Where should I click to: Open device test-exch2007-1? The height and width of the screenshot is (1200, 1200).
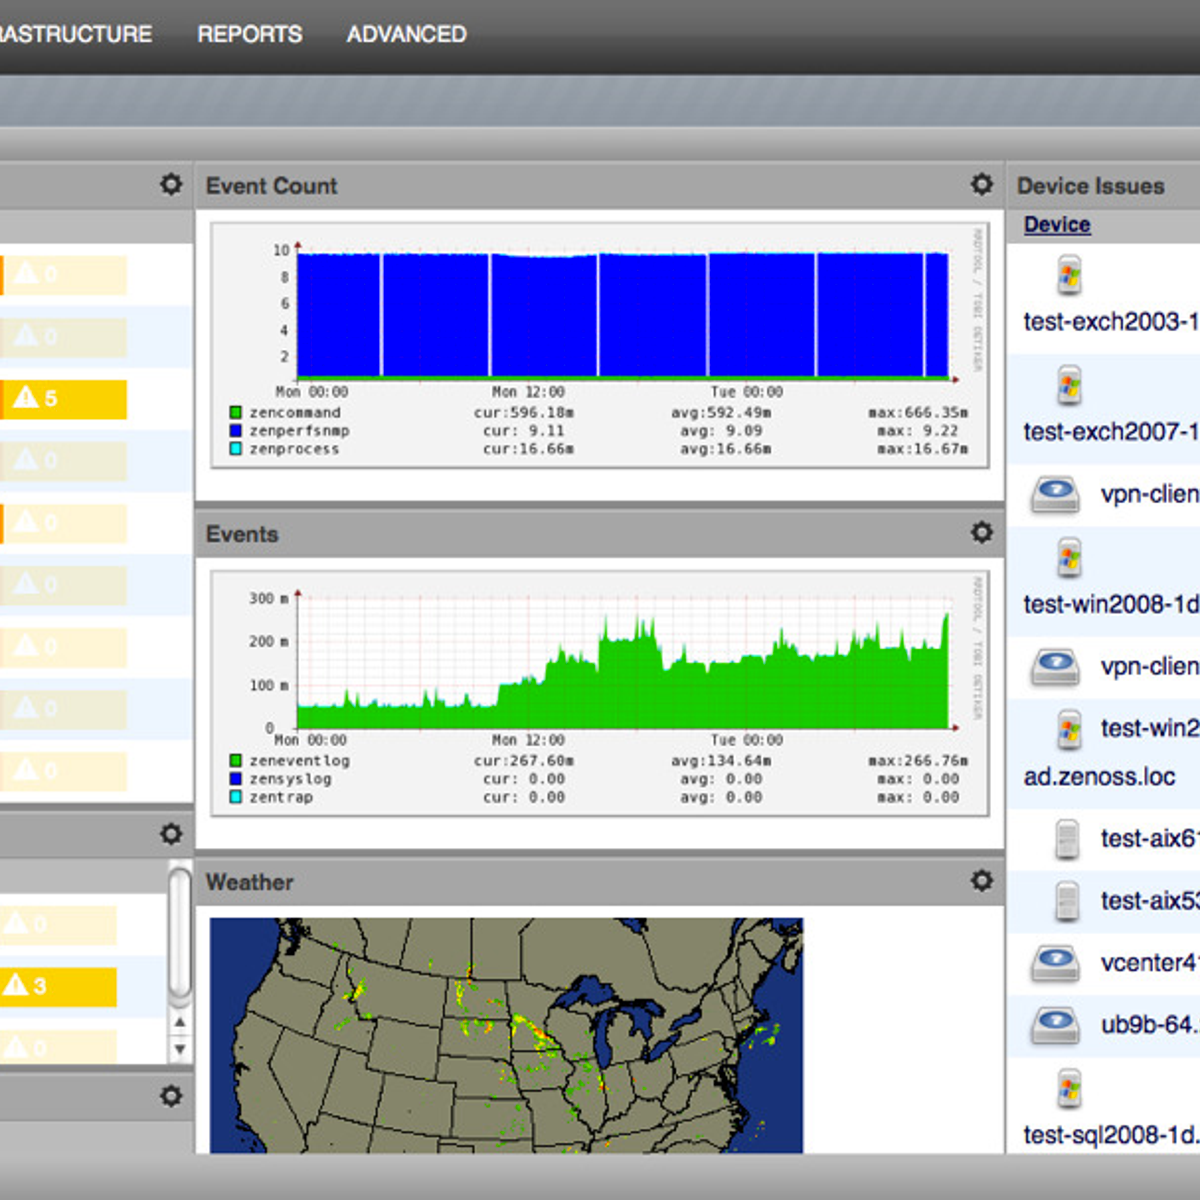tap(1110, 431)
